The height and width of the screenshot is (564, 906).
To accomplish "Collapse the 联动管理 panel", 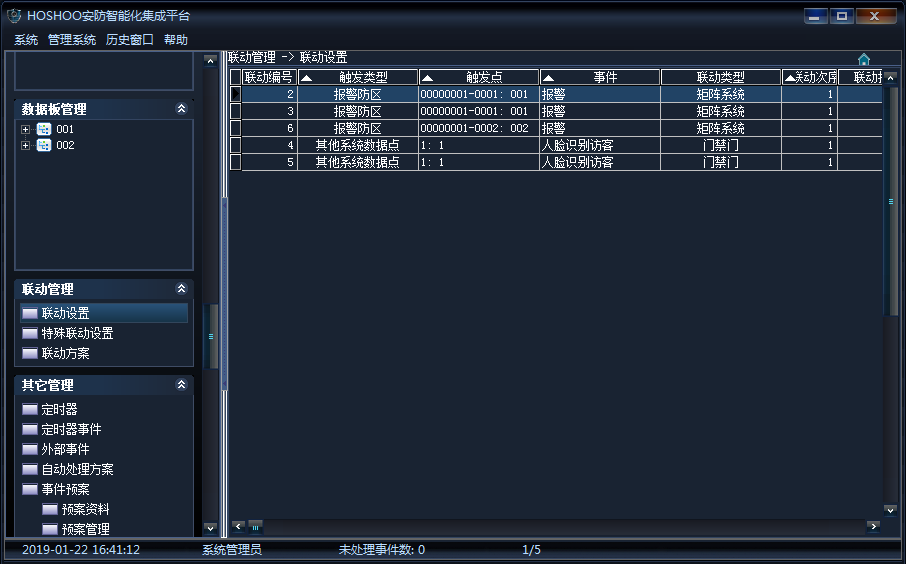I will (x=181, y=289).
